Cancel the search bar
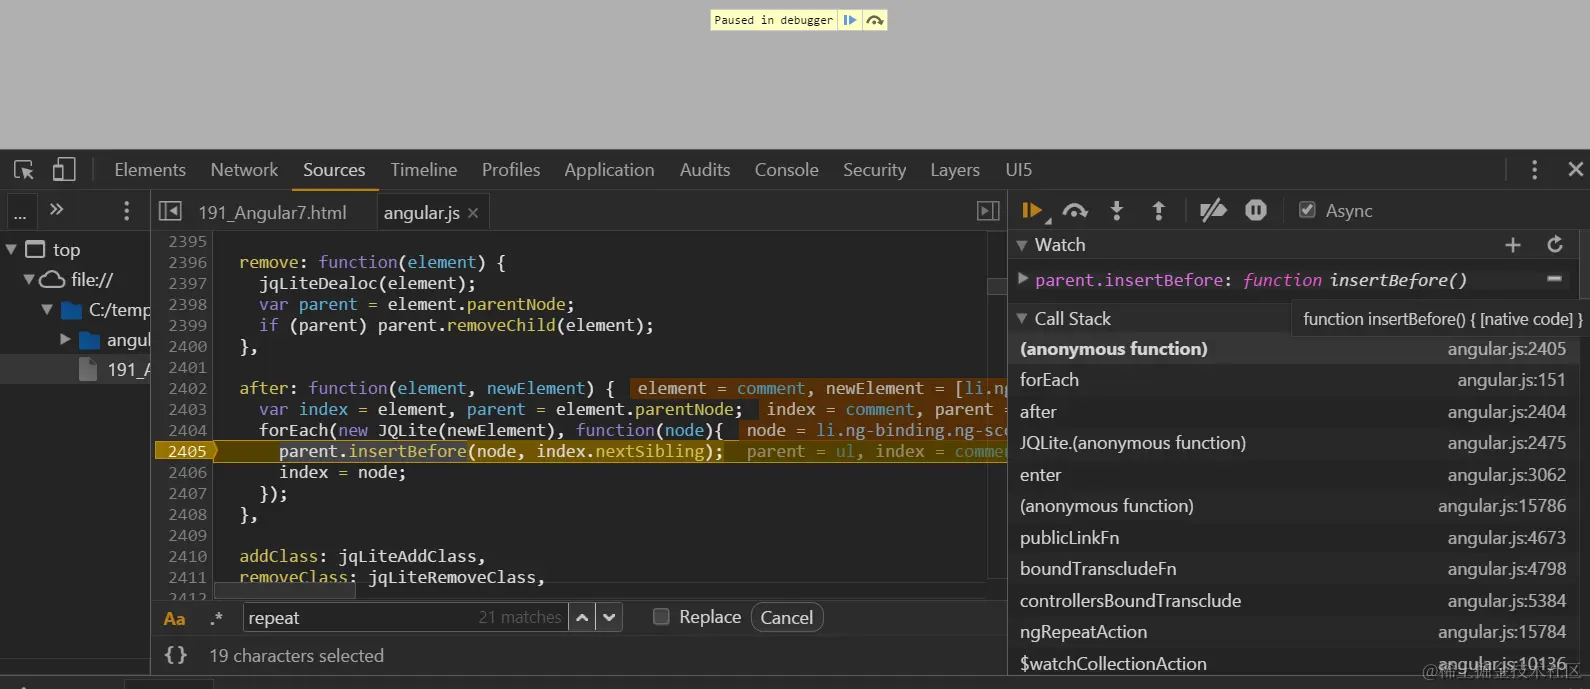 click(787, 618)
